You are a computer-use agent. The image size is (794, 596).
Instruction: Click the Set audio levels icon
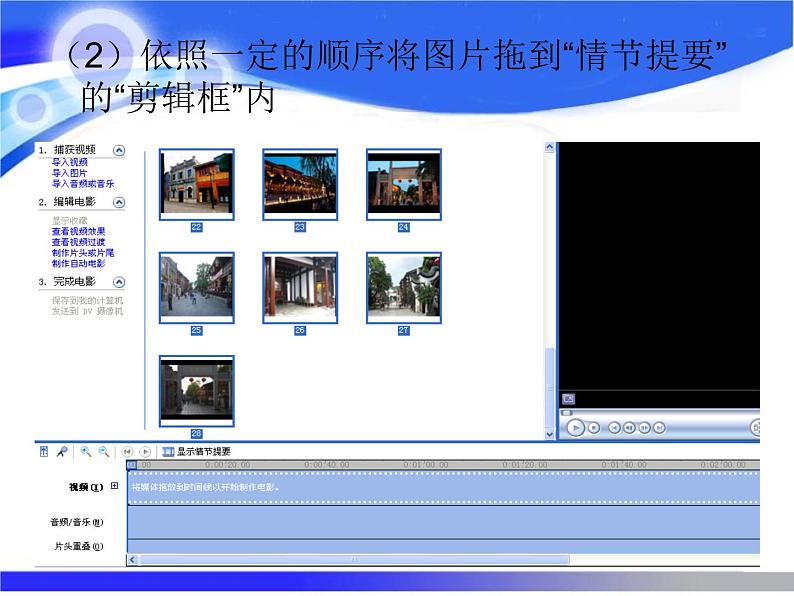coord(44,451)
